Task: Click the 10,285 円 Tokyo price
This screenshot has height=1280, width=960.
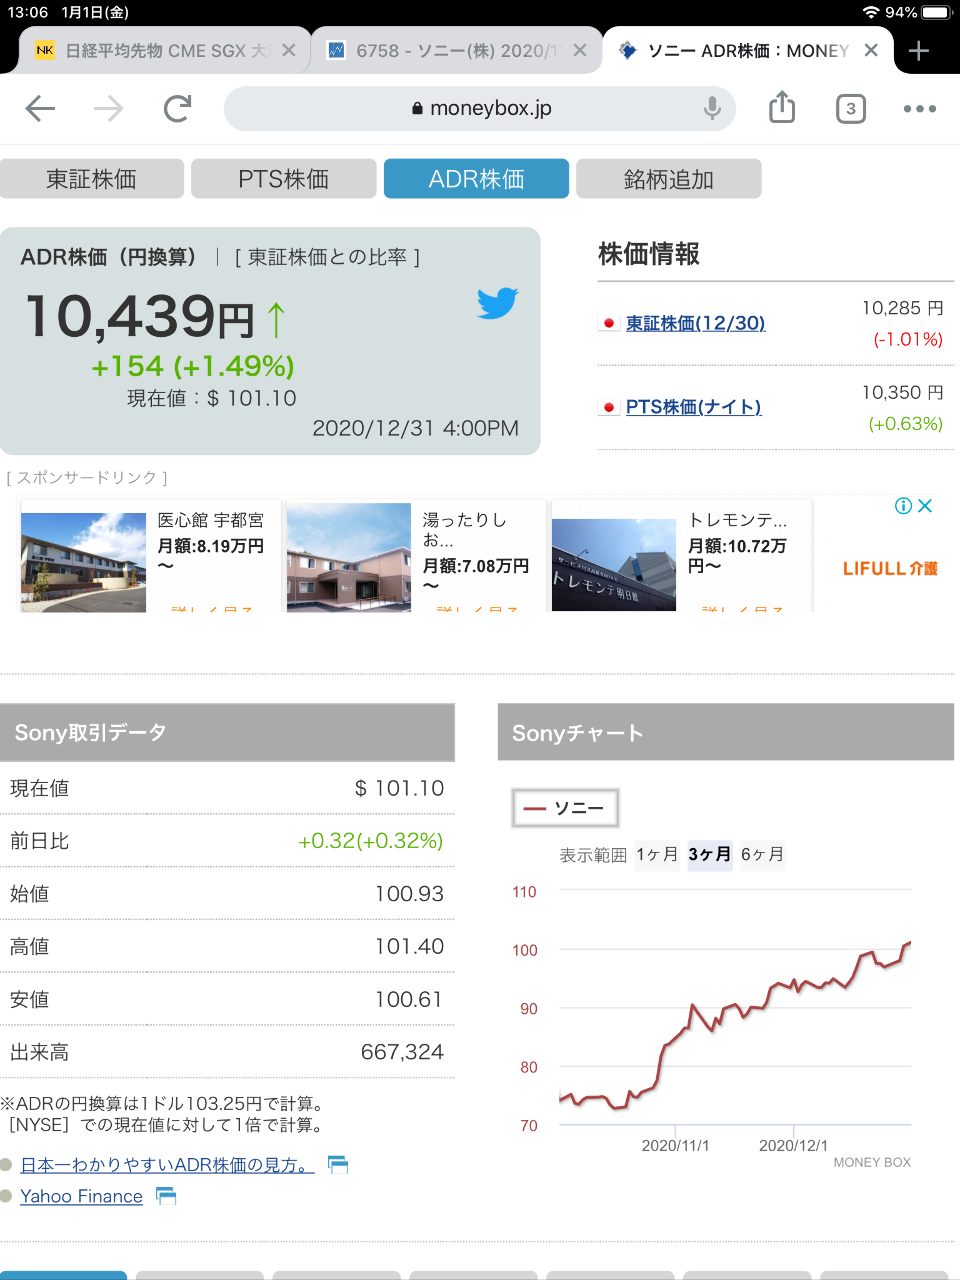Action: point(903,308)
